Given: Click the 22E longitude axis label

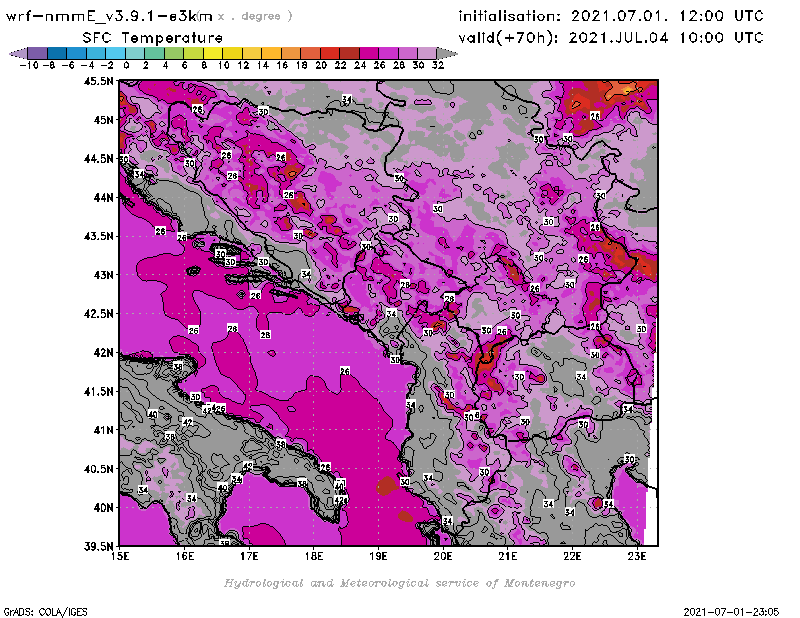Looking at the screenshot, I should coord(572,556).
